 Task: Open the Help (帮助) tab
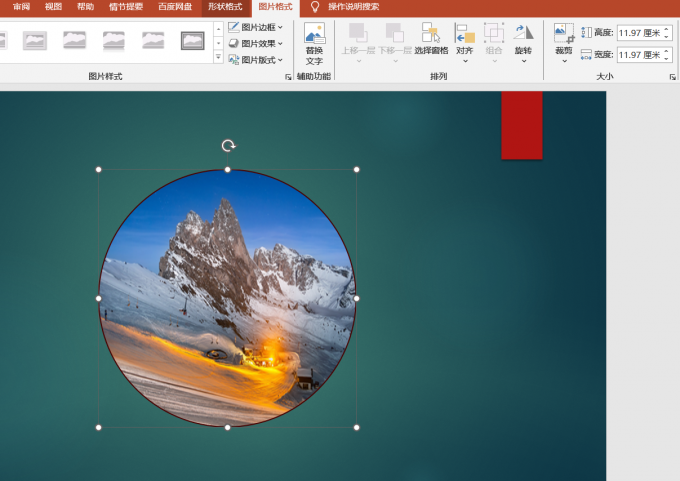(85, 7)
